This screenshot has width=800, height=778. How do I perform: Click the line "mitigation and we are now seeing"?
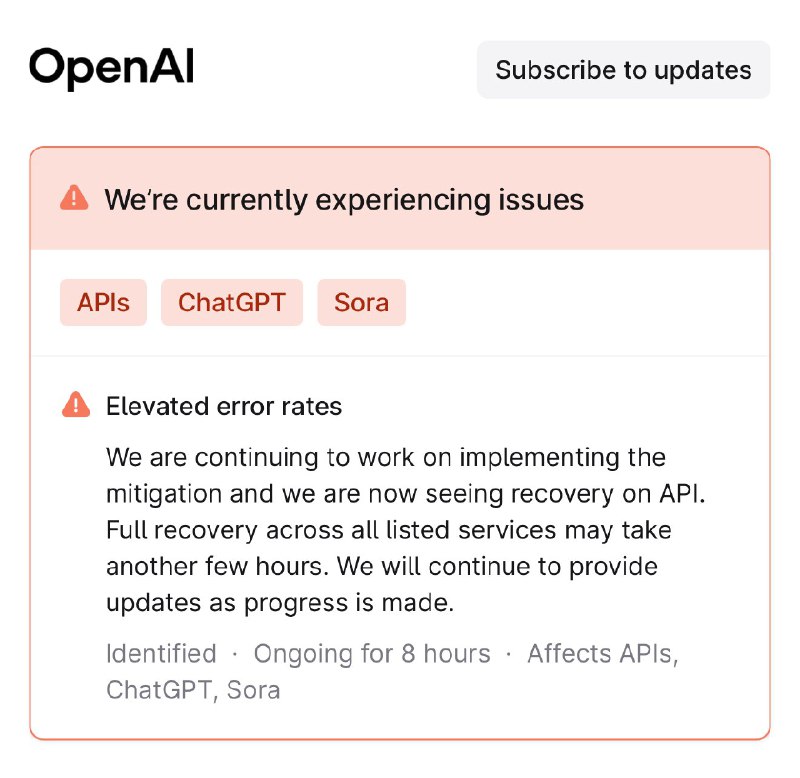[406, 494]
